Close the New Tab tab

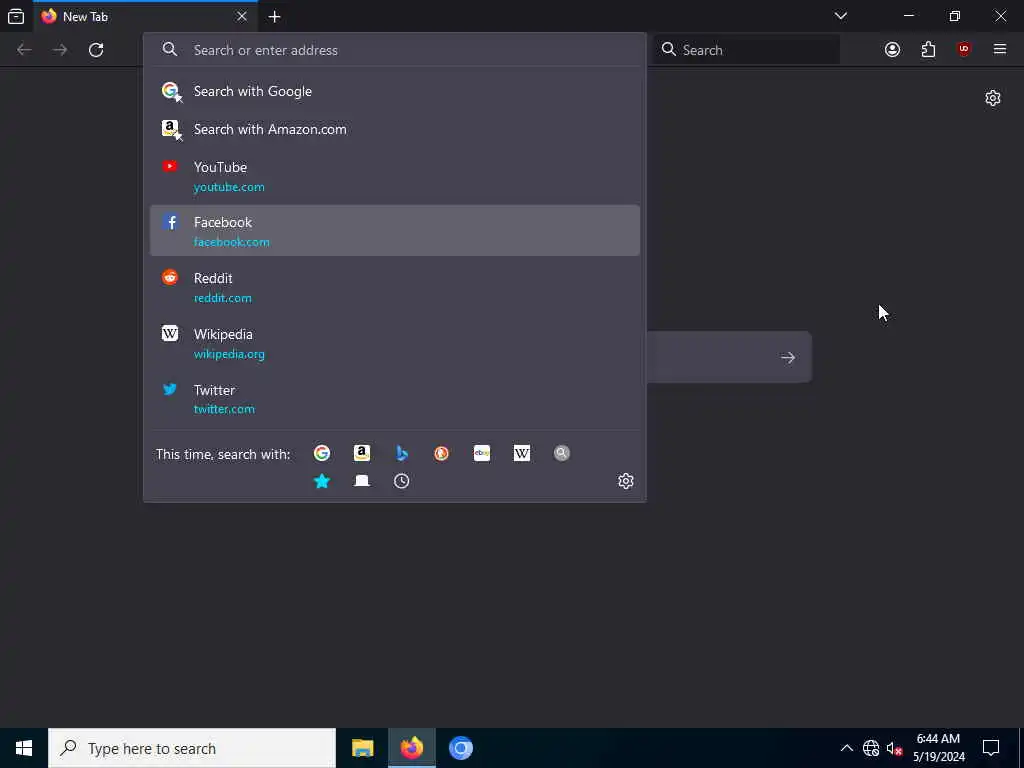click(x=242, y=16)
